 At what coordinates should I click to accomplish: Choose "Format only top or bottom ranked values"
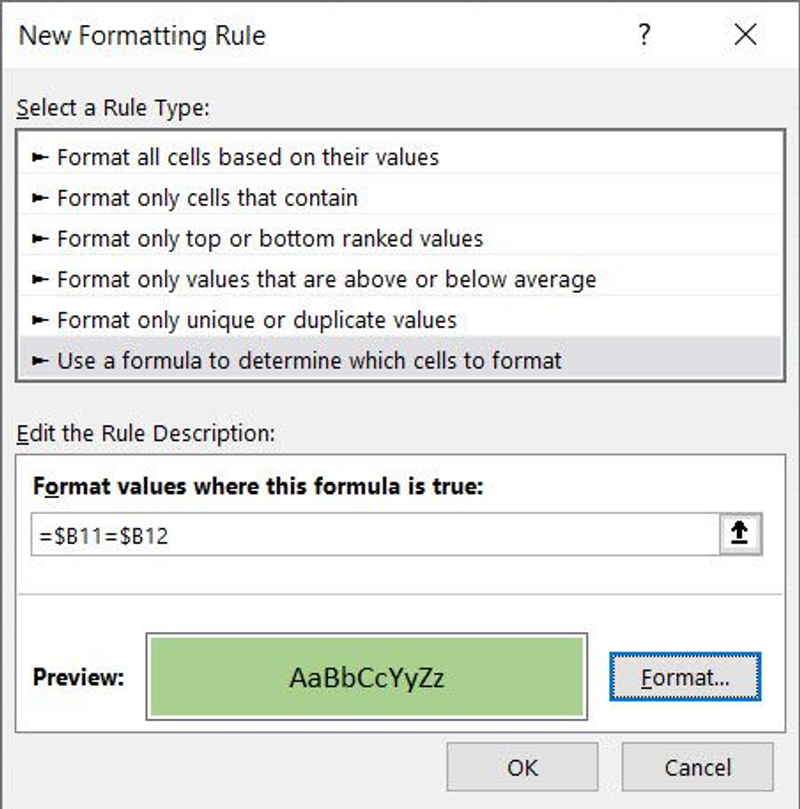[x=269, y=239]
